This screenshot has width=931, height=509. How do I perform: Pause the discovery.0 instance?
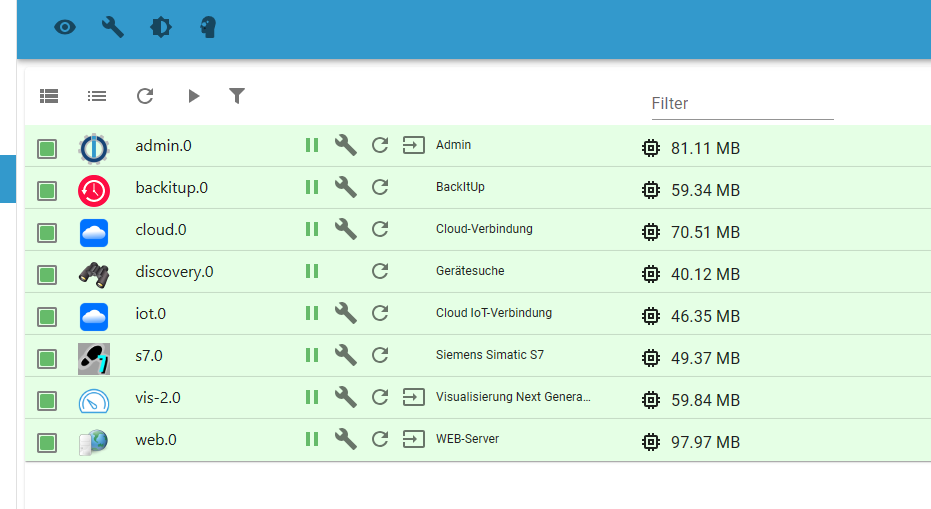pos(312,271)
